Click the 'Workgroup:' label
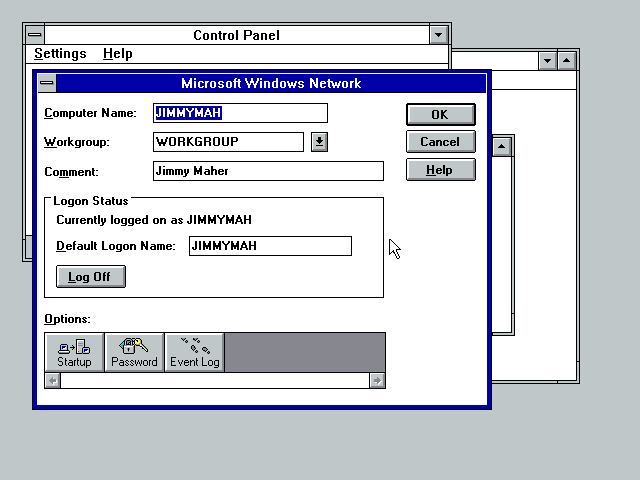The height and width of the screenshot is (480, 640). point(77,142)
